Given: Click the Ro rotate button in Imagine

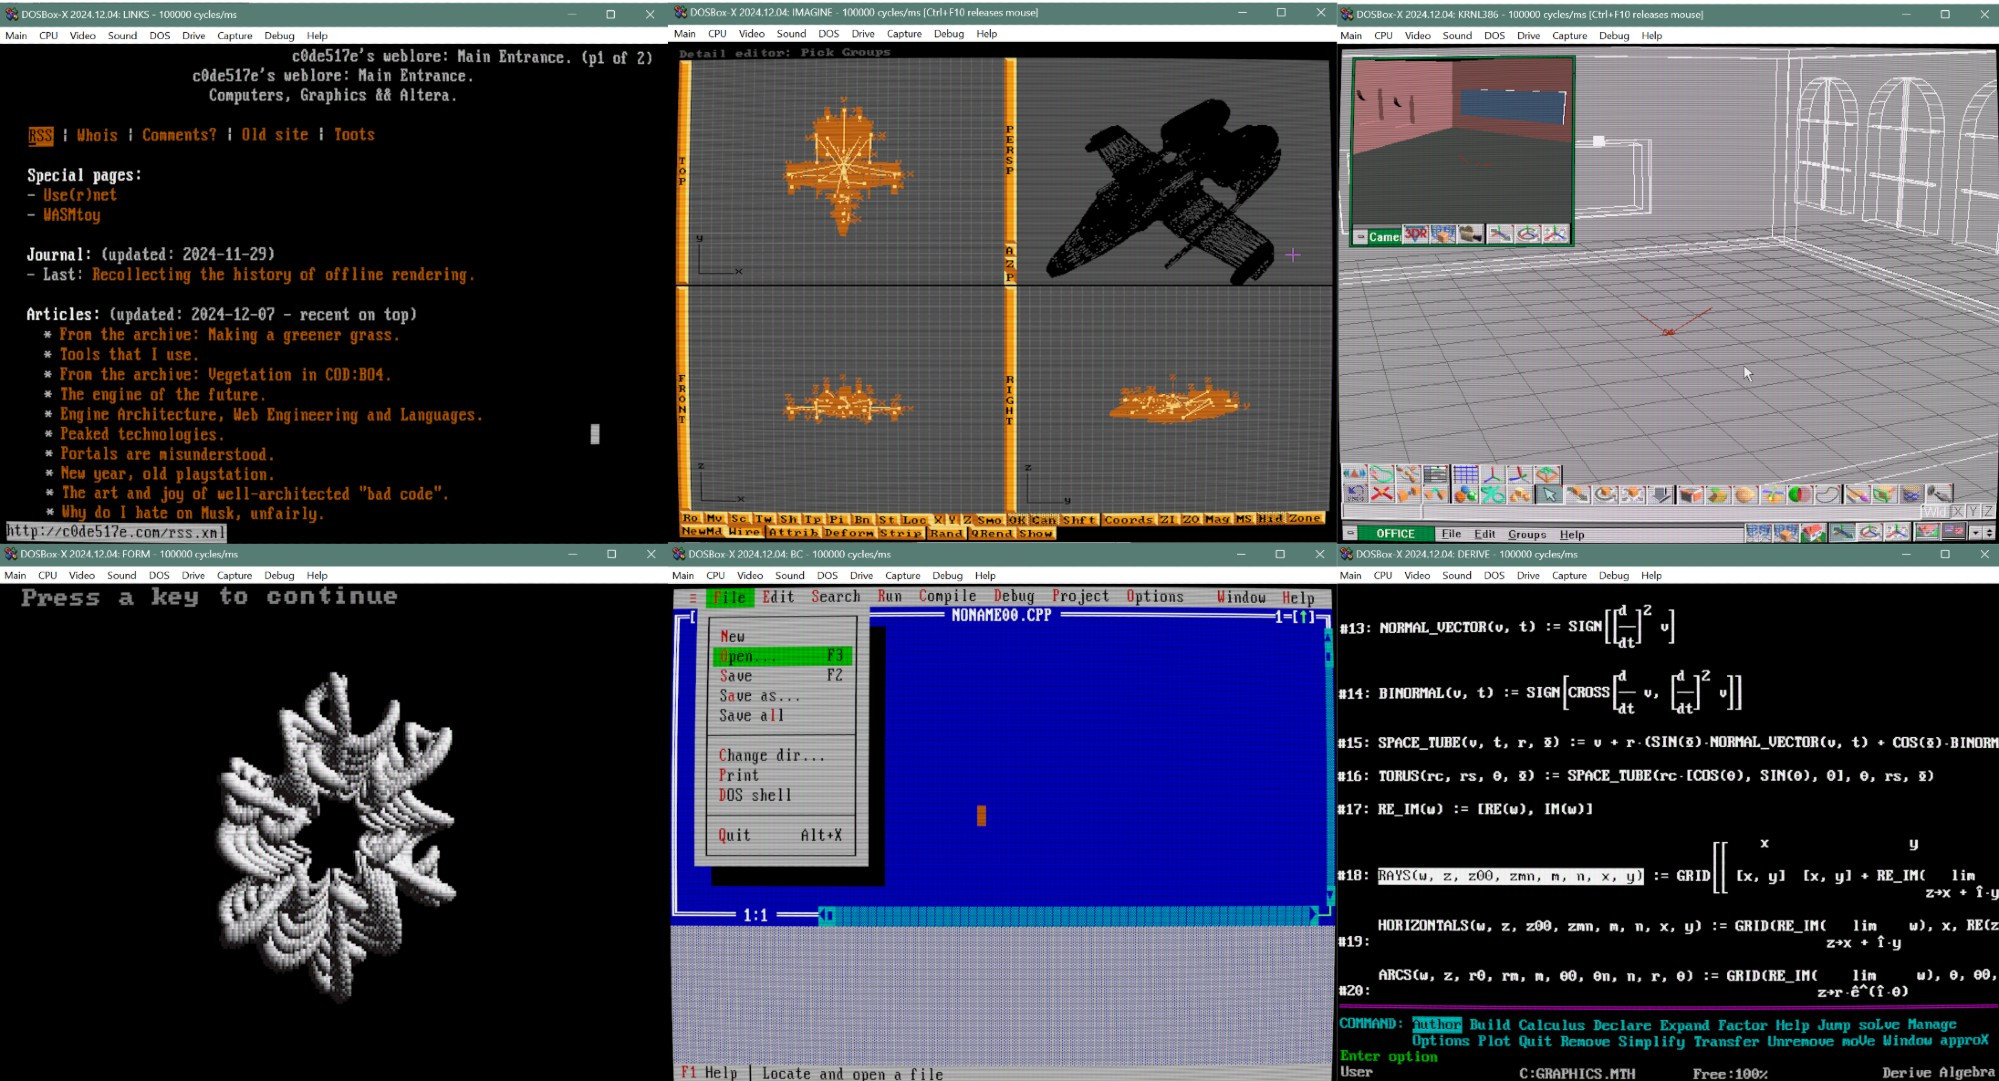Looking at the screenshot, I should (x=692, y=518).
